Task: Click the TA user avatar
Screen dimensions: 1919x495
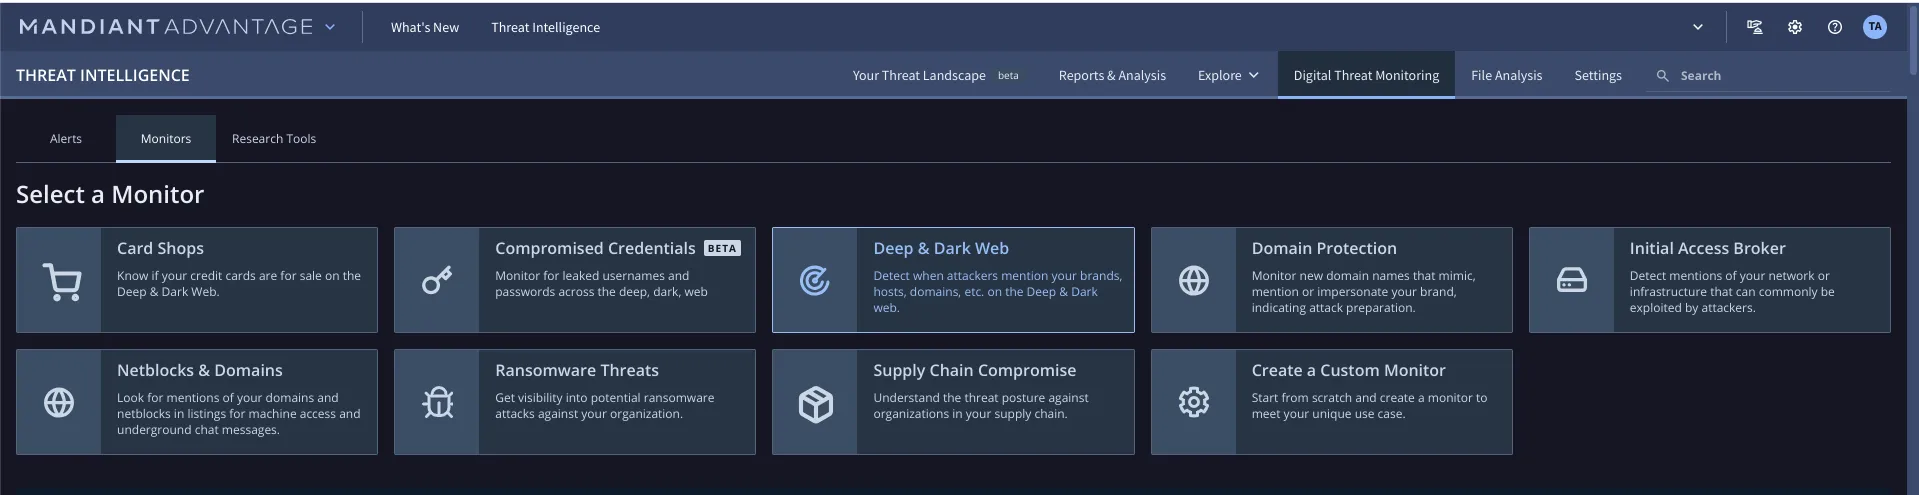Action: click(x=1874, y=28)
